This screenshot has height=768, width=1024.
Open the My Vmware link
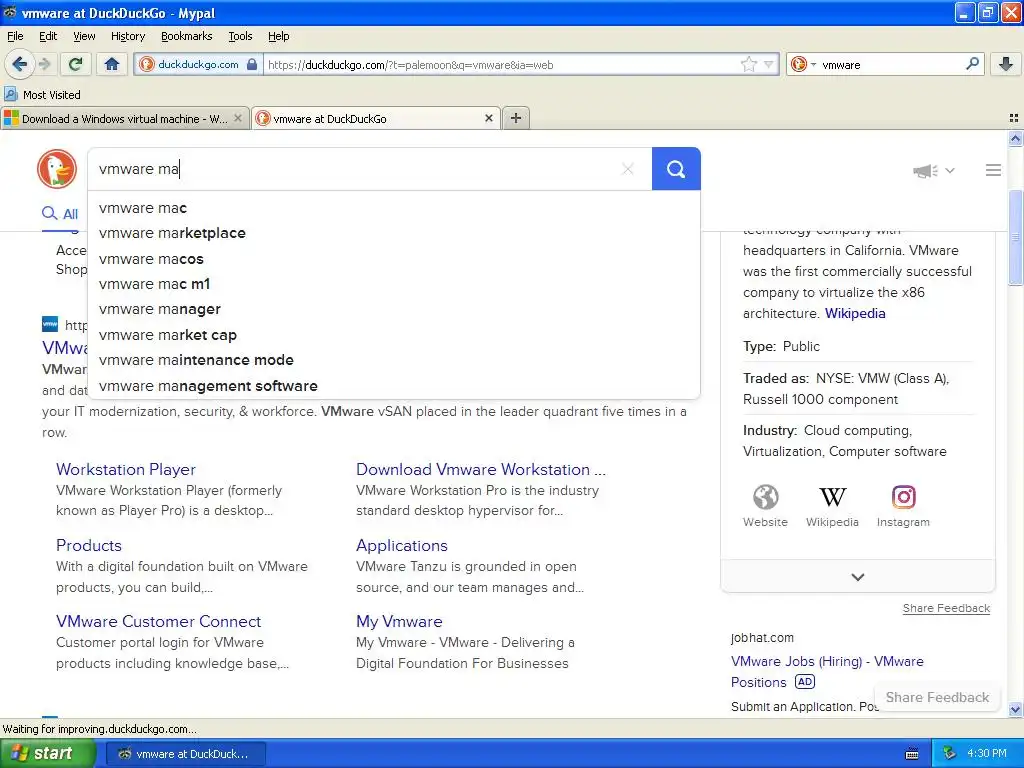coord(399,621)
